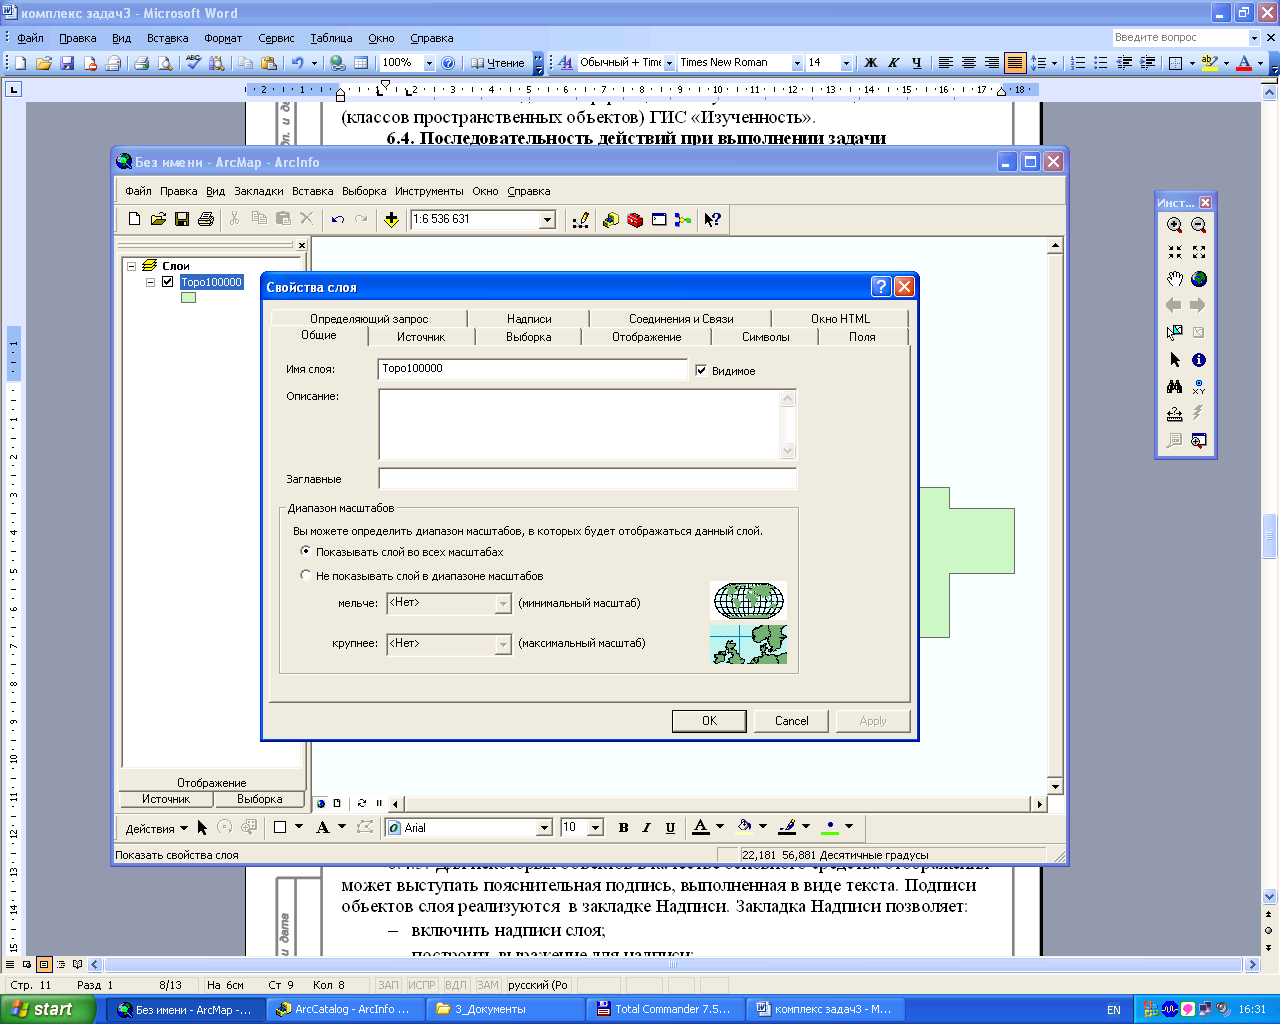
Task: Open the map scale 1:6 536 631 dropdown
Action: coord(547,219)
